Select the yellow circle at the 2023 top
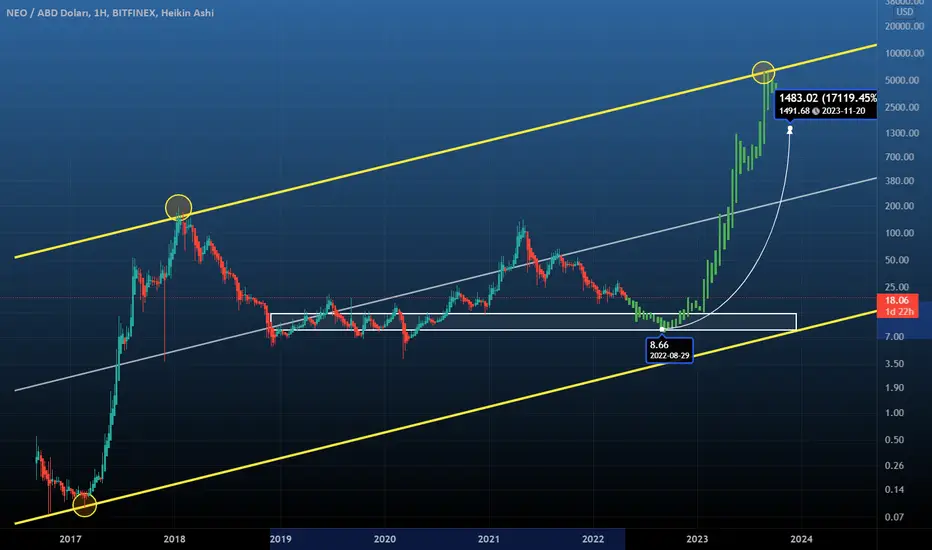This screenshot has height=550, width=932. [x=763, y=73]
